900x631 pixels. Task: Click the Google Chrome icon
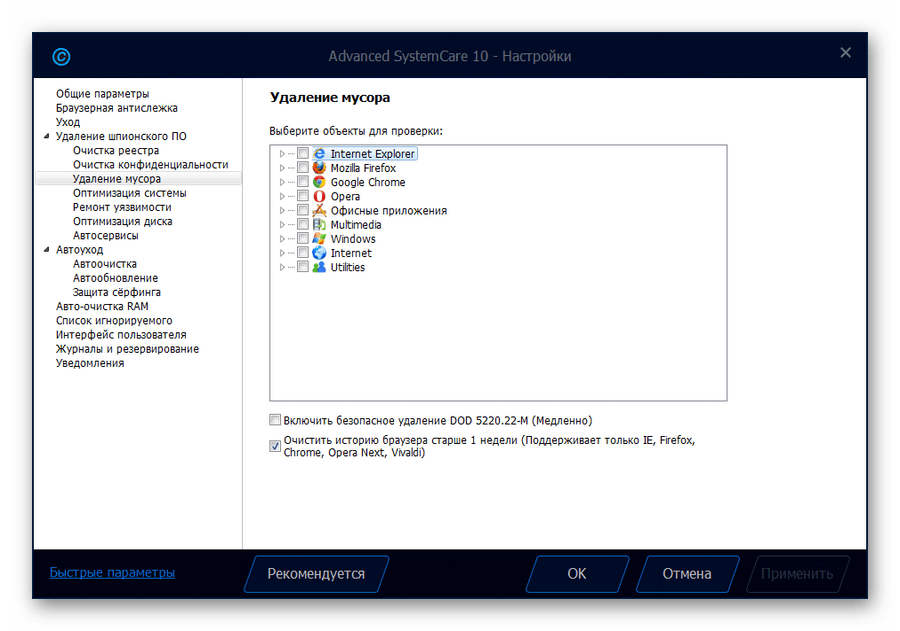tap(320, 182)
